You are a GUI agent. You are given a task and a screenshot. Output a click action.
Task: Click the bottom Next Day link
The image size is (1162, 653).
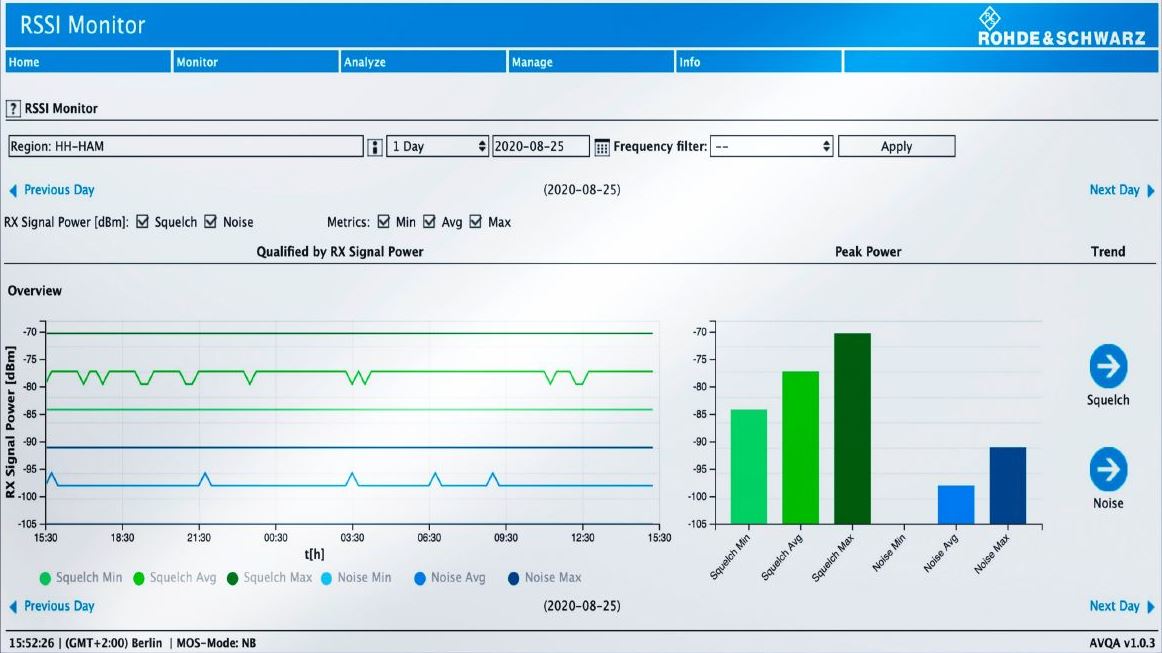pyautogui.click(x=1120, y=606)
